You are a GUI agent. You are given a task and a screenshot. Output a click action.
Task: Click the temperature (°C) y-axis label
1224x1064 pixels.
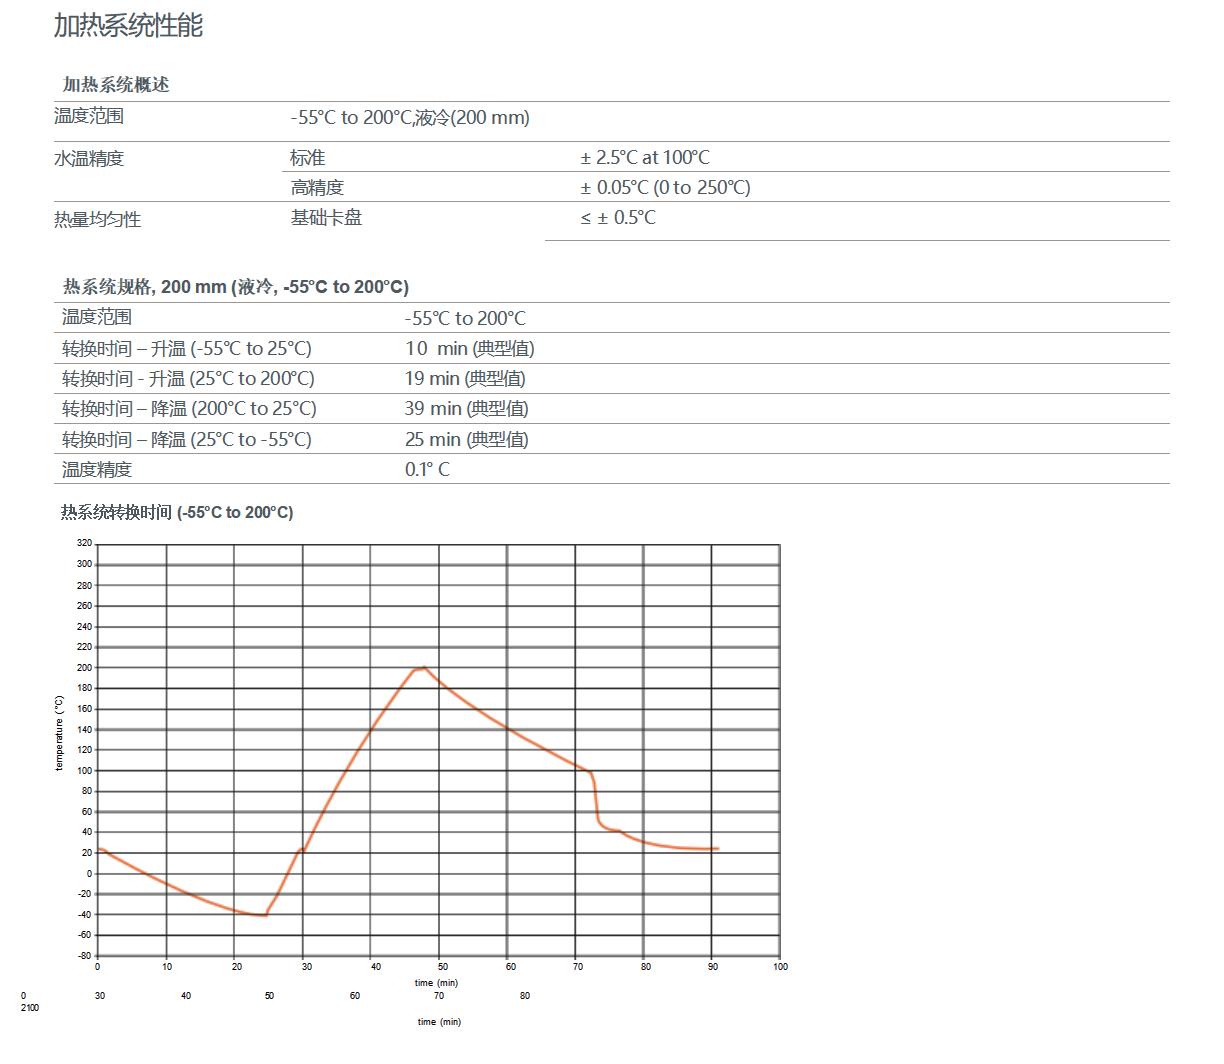point(59,733)
